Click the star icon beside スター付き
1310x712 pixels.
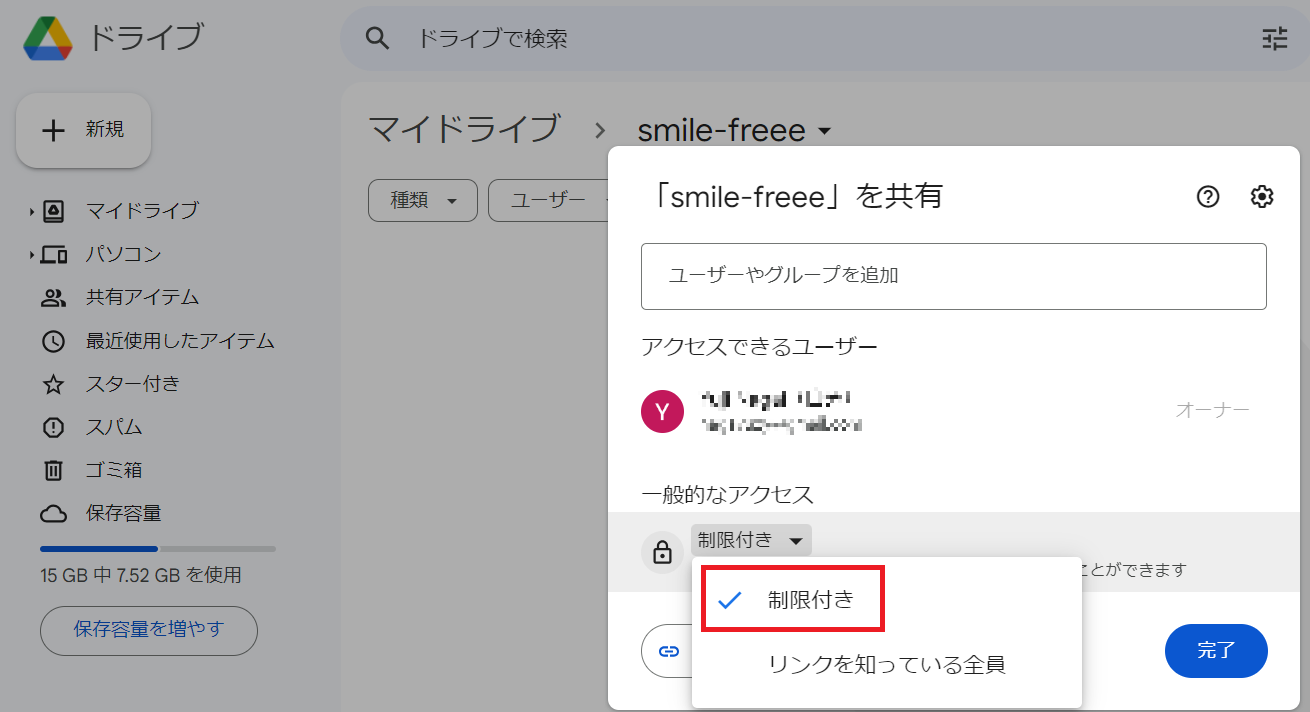[x=53, y=384]
